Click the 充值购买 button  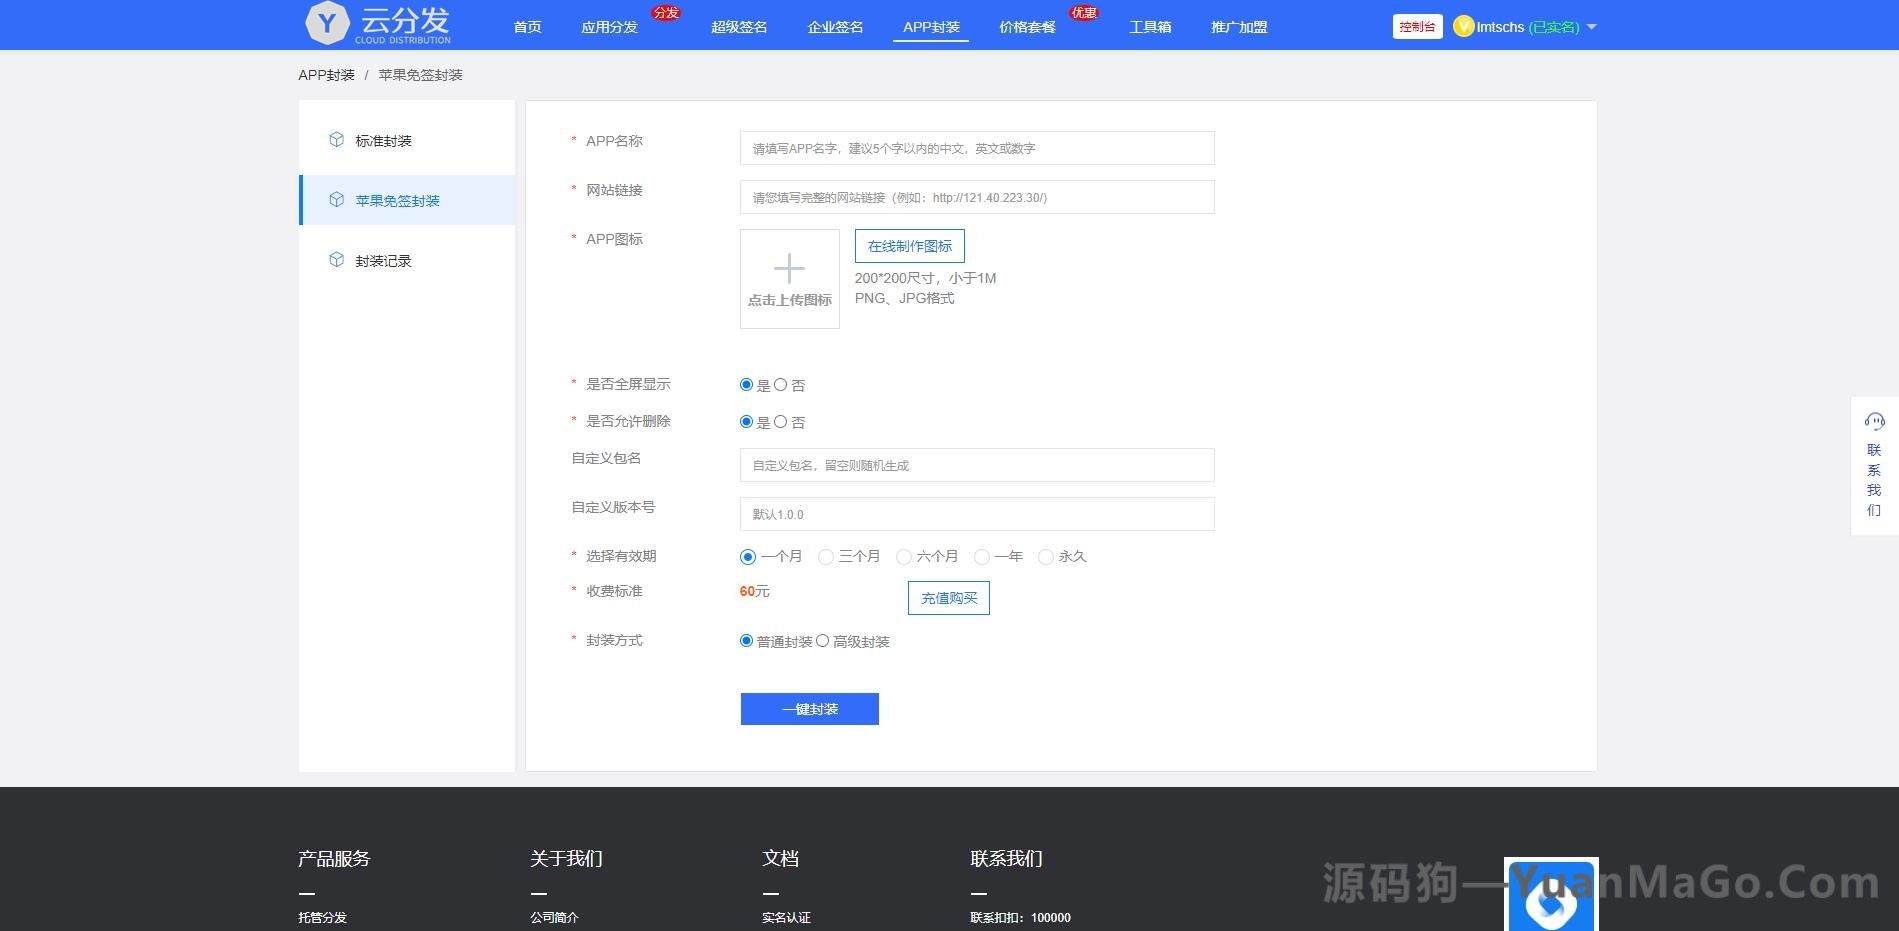(x=947, y=597)
